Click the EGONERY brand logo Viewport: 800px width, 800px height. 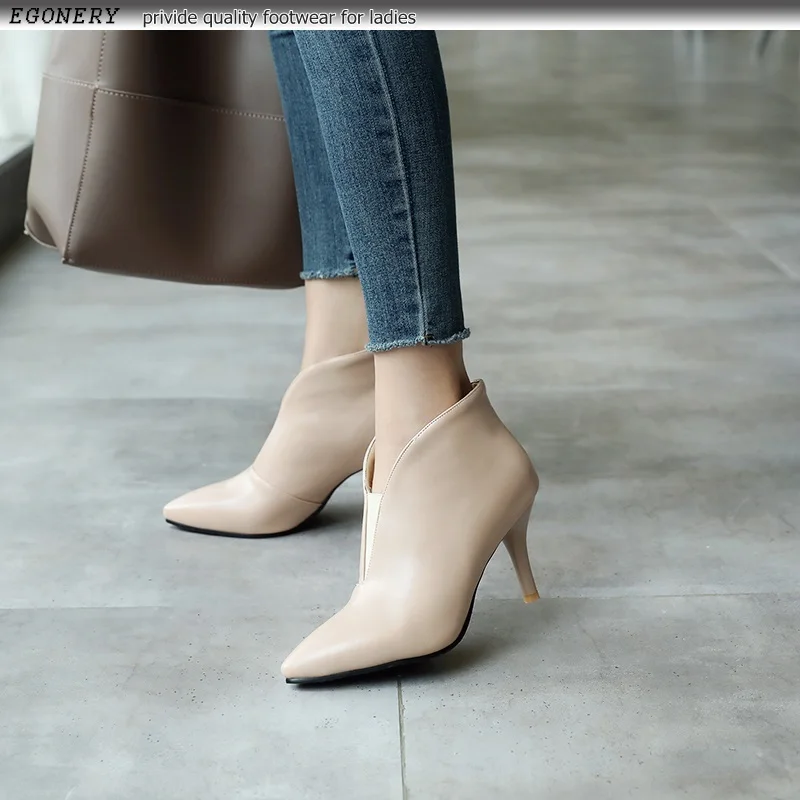pos(64,16)
